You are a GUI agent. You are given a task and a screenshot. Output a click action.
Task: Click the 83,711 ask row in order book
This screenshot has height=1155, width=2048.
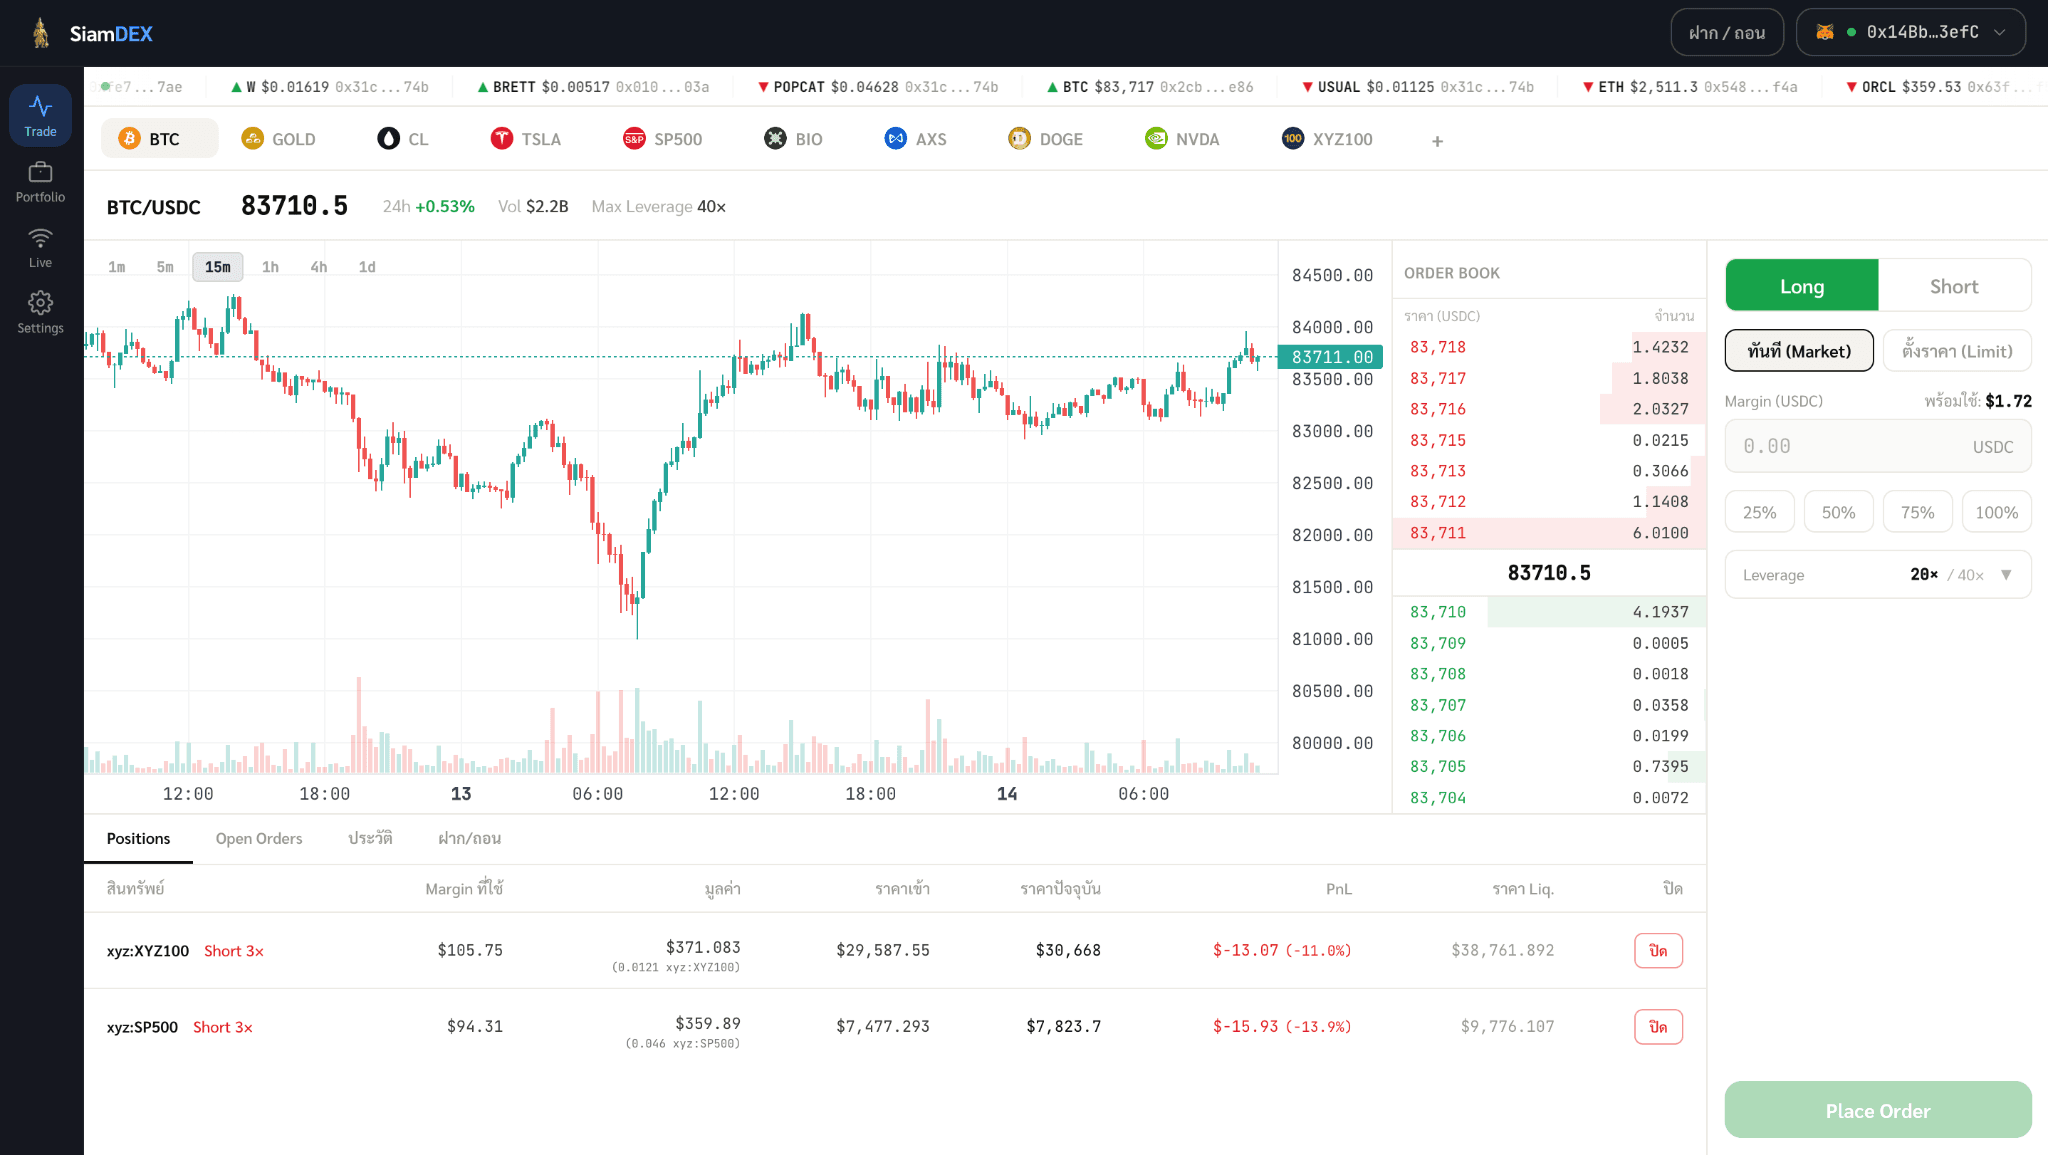pyautogui.click(x=1549, y=533)
